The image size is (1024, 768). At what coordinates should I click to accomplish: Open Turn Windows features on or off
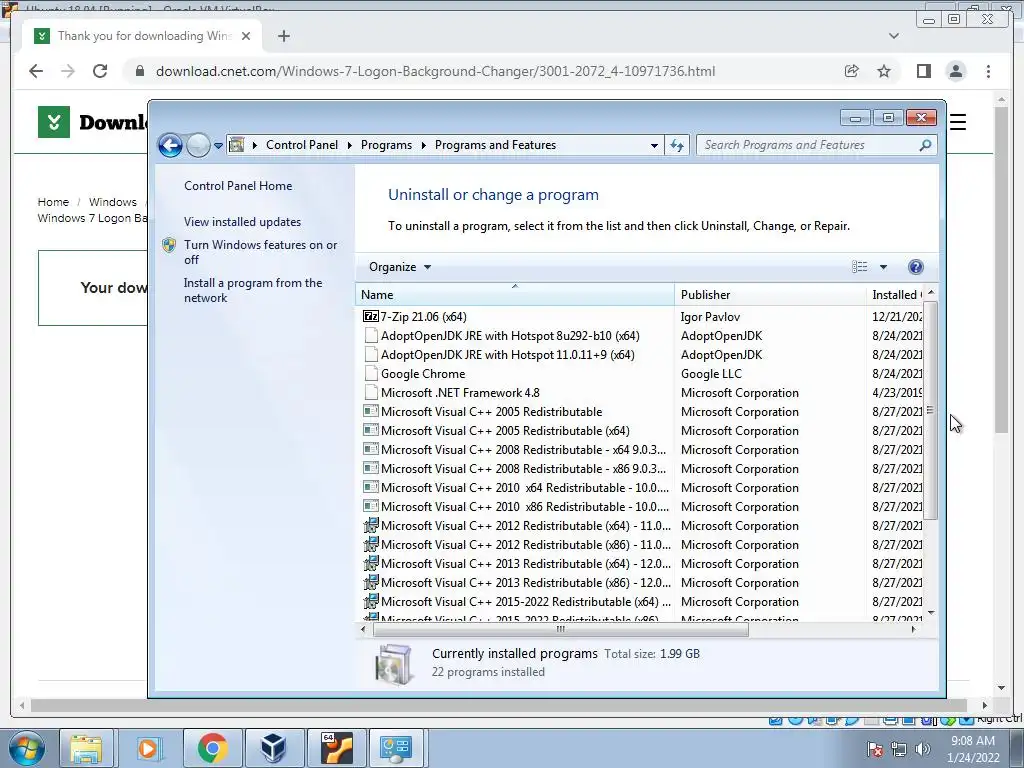[x=260, y=252]
